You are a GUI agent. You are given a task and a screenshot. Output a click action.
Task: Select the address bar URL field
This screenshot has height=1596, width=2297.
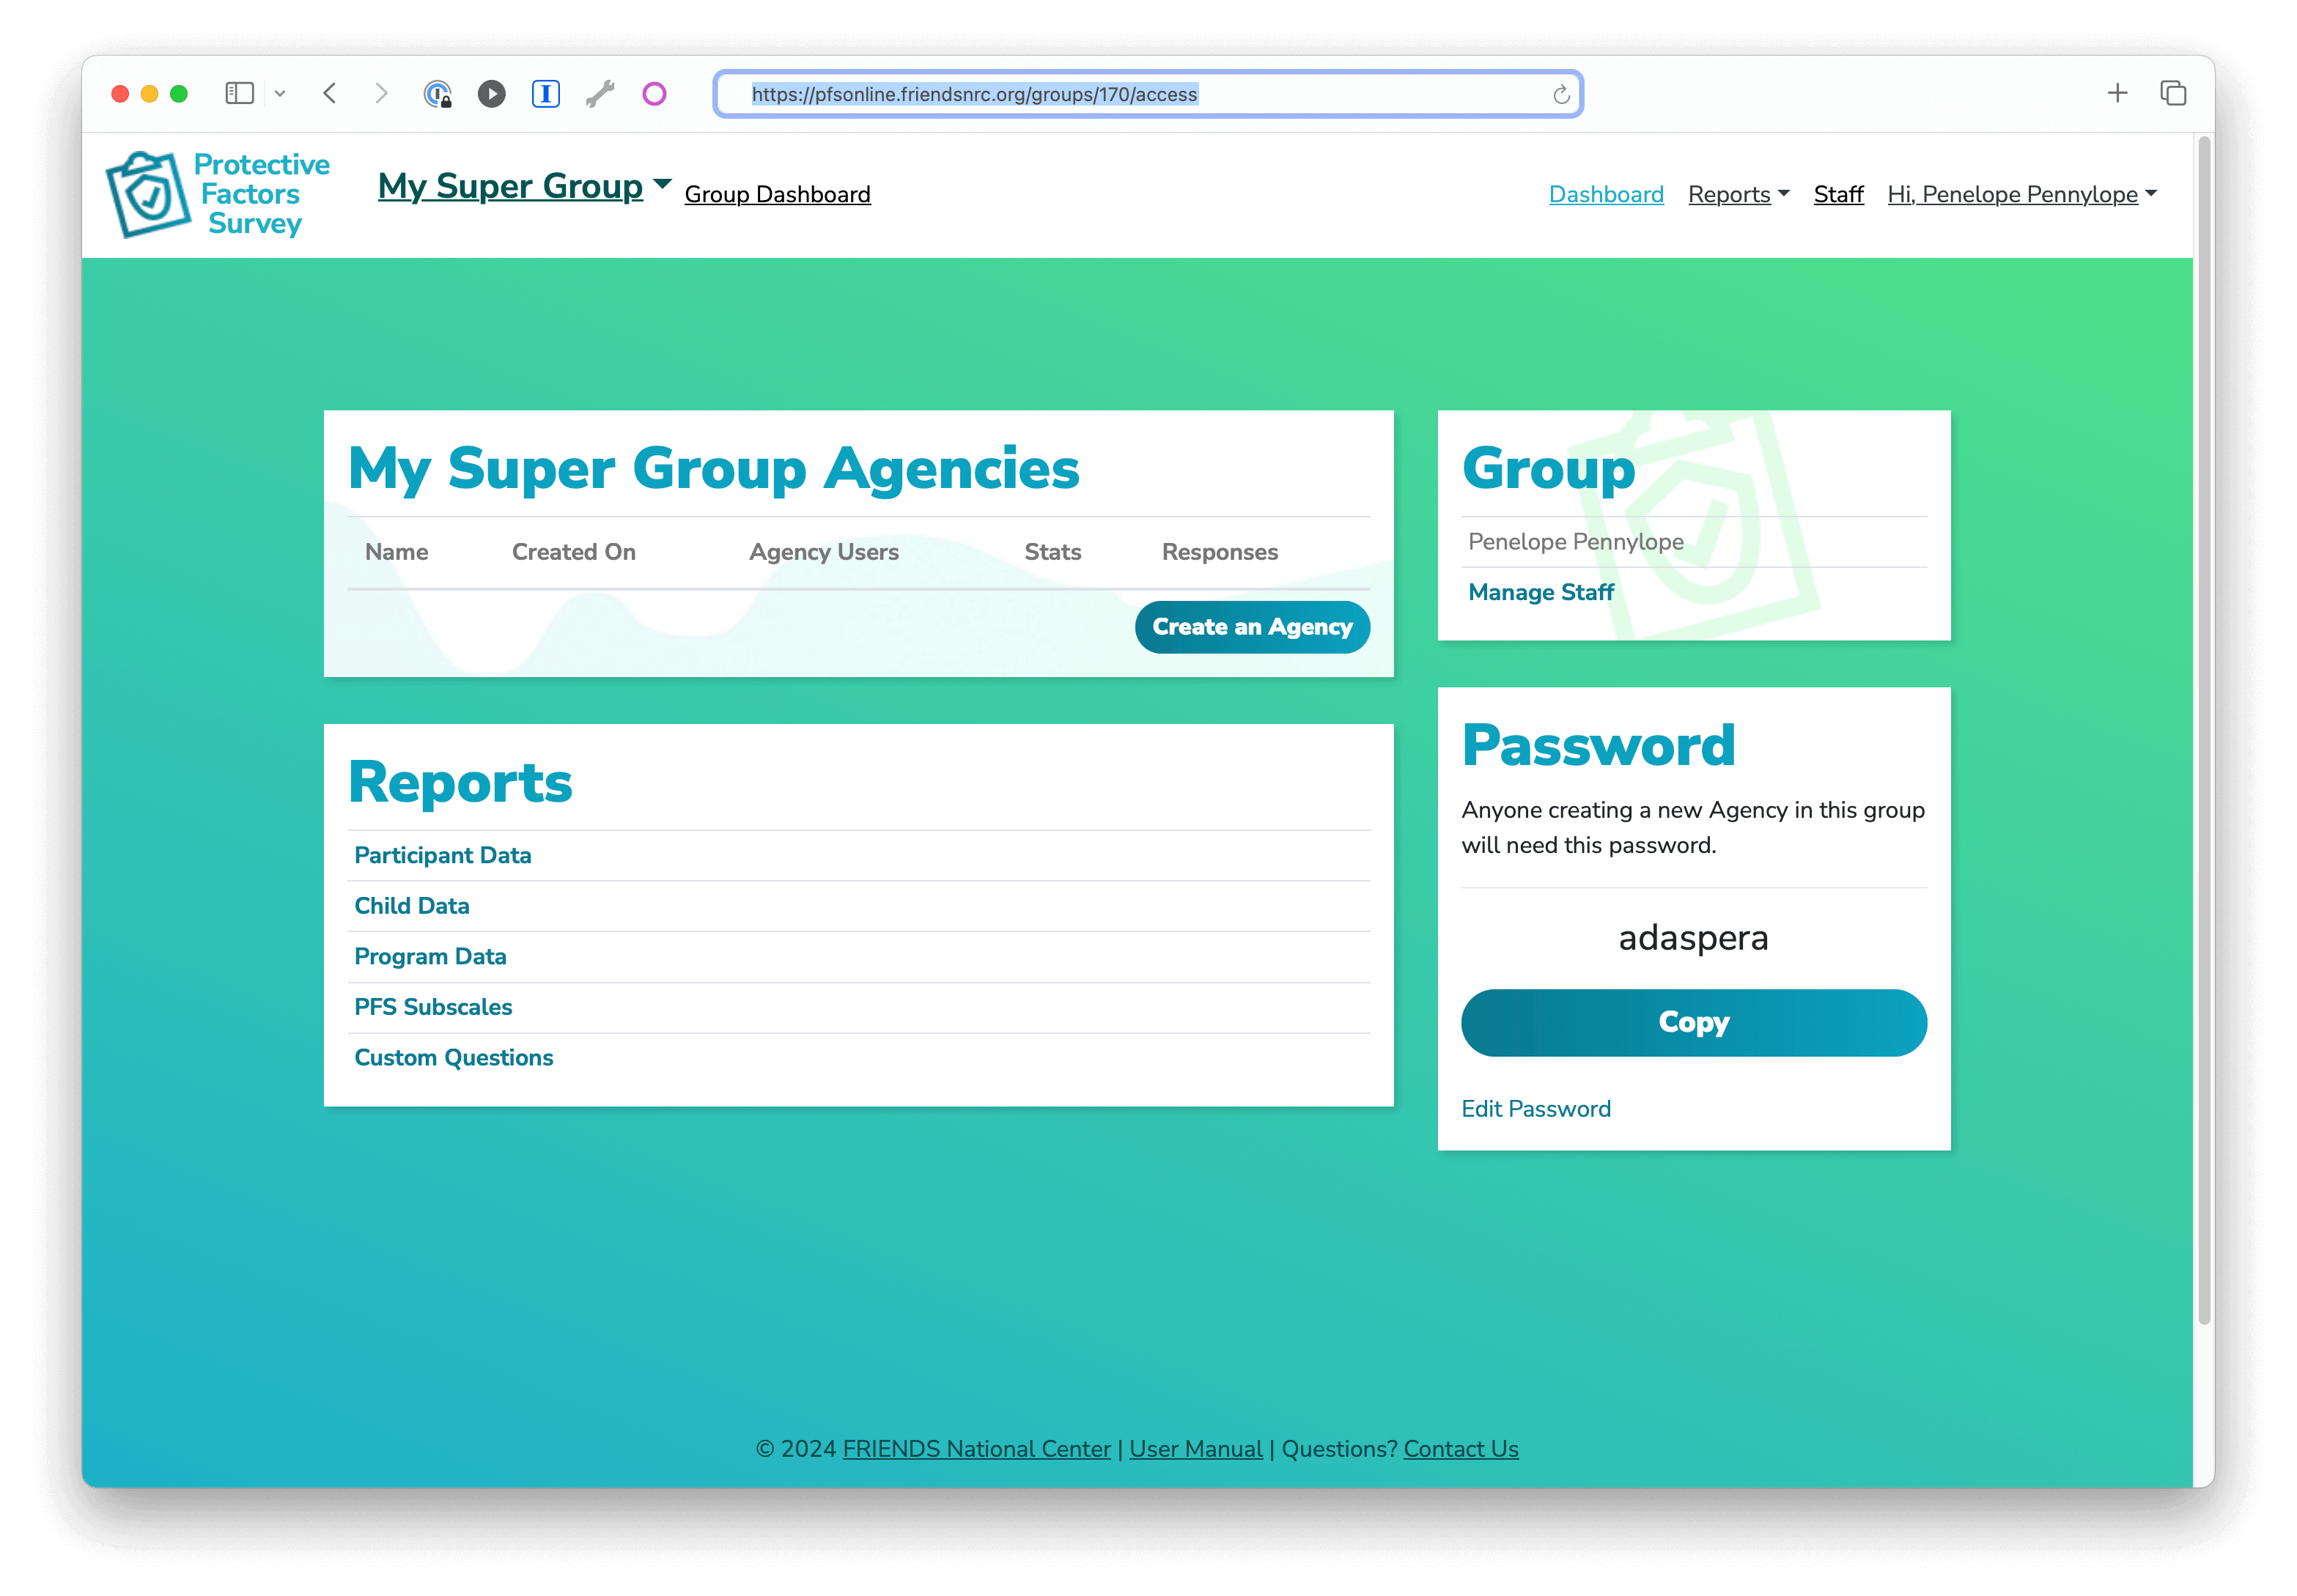[x=1147, y=94]
